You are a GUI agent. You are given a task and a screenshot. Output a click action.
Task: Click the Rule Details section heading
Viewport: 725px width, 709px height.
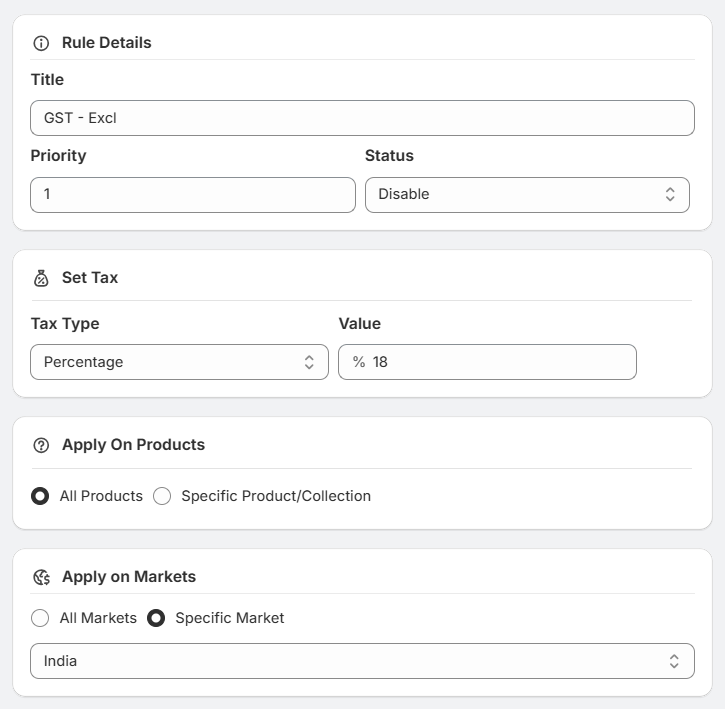tap(107, 43)
